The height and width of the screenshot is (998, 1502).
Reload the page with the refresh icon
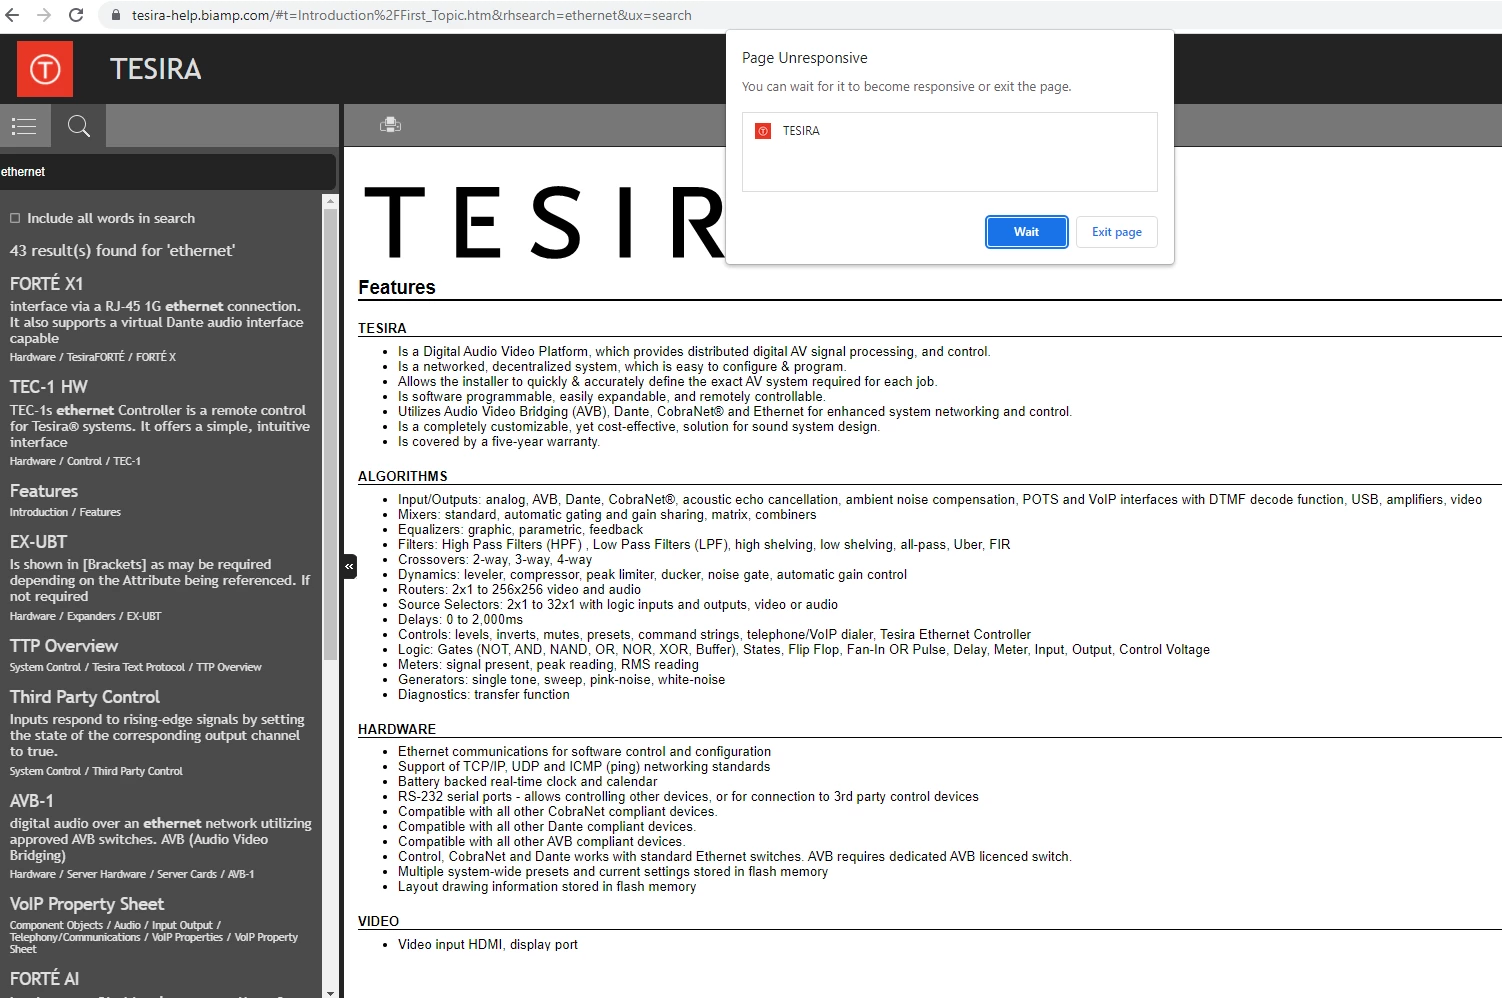click(76, 15)
